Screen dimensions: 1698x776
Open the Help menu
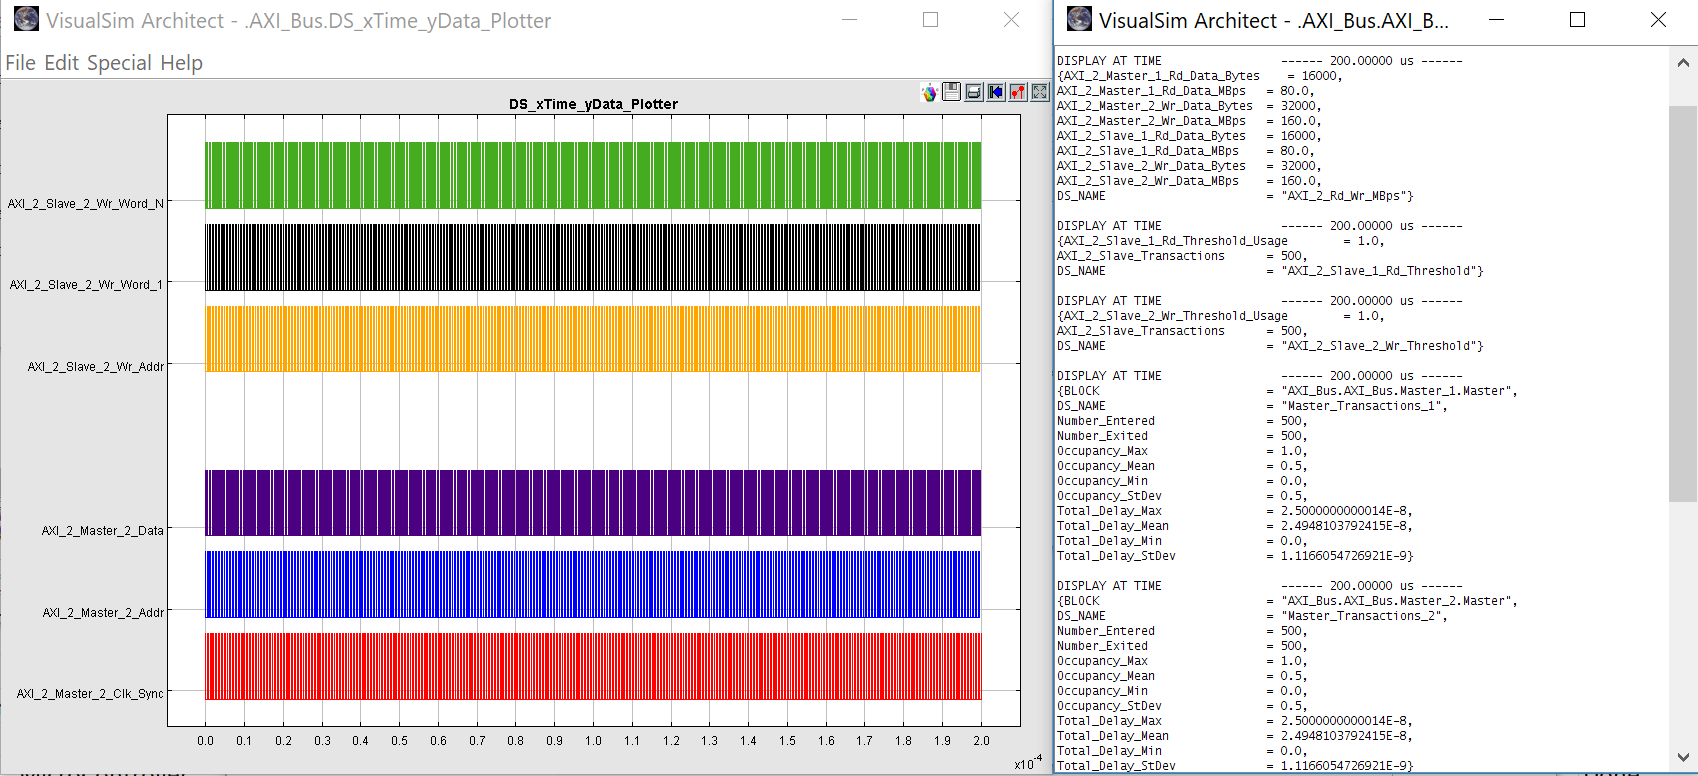[181, 63]
